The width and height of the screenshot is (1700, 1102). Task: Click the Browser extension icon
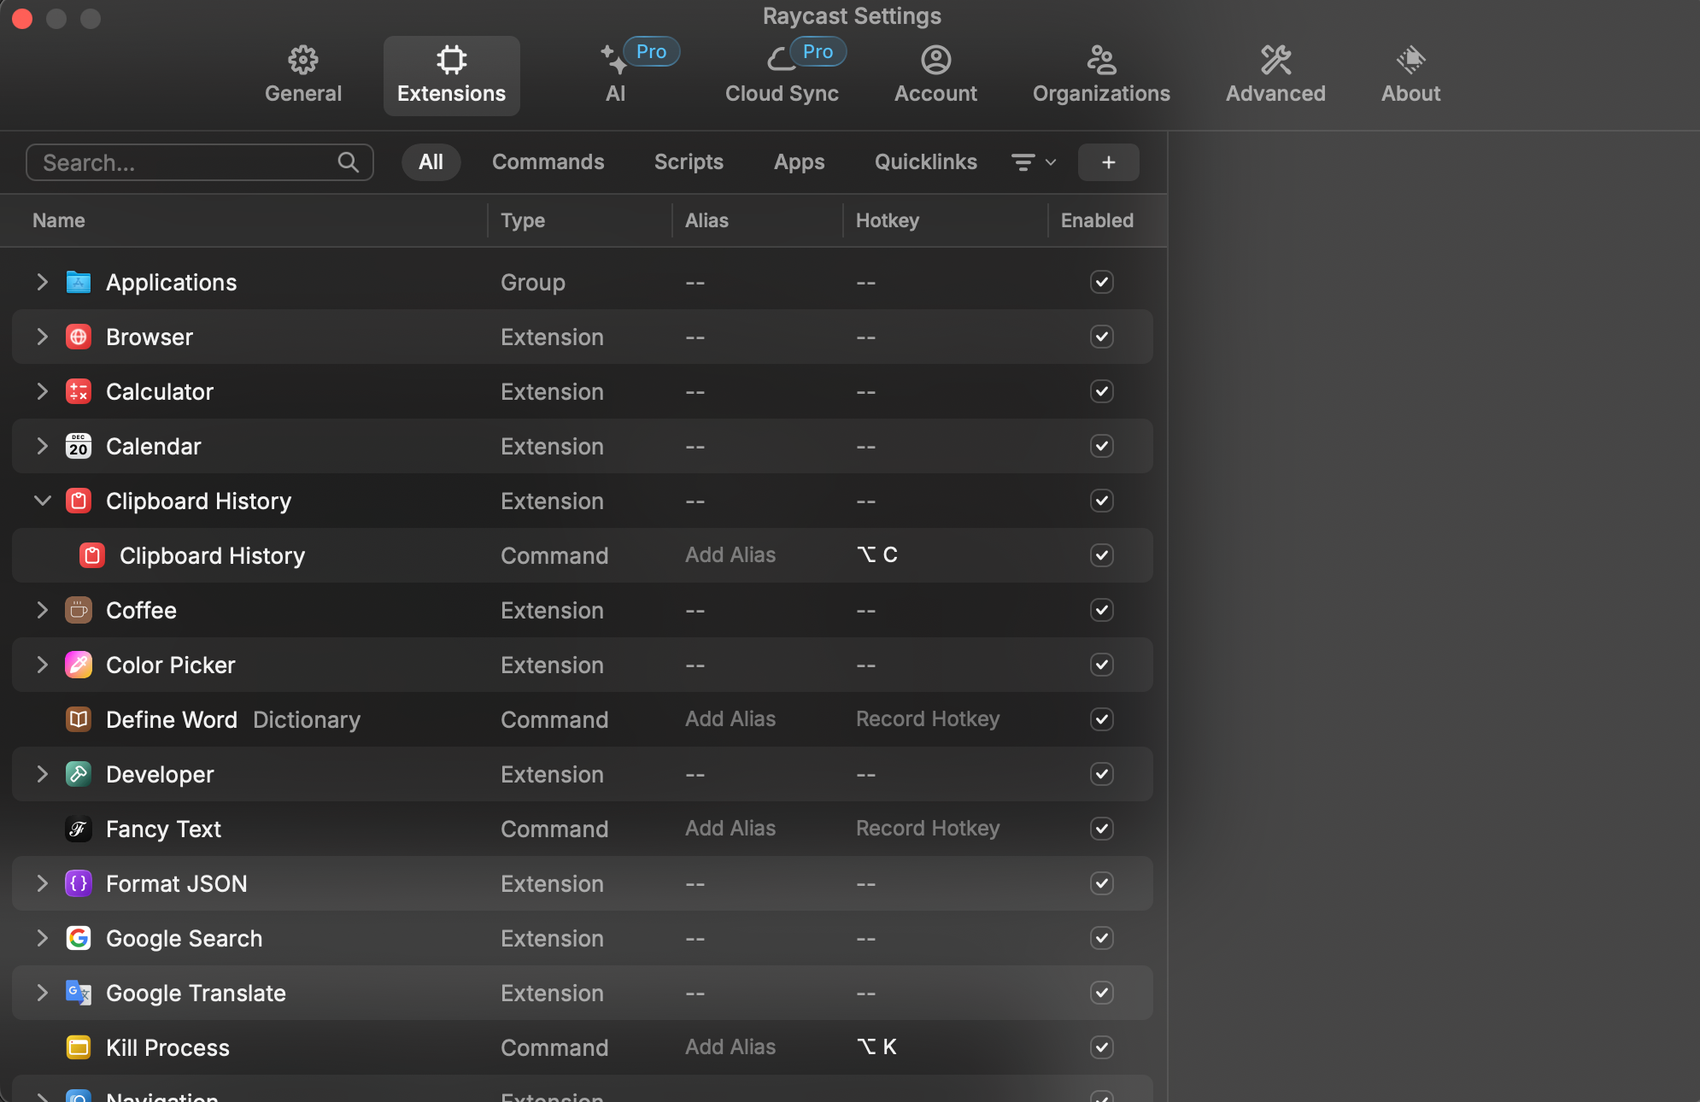coord(78,337)
